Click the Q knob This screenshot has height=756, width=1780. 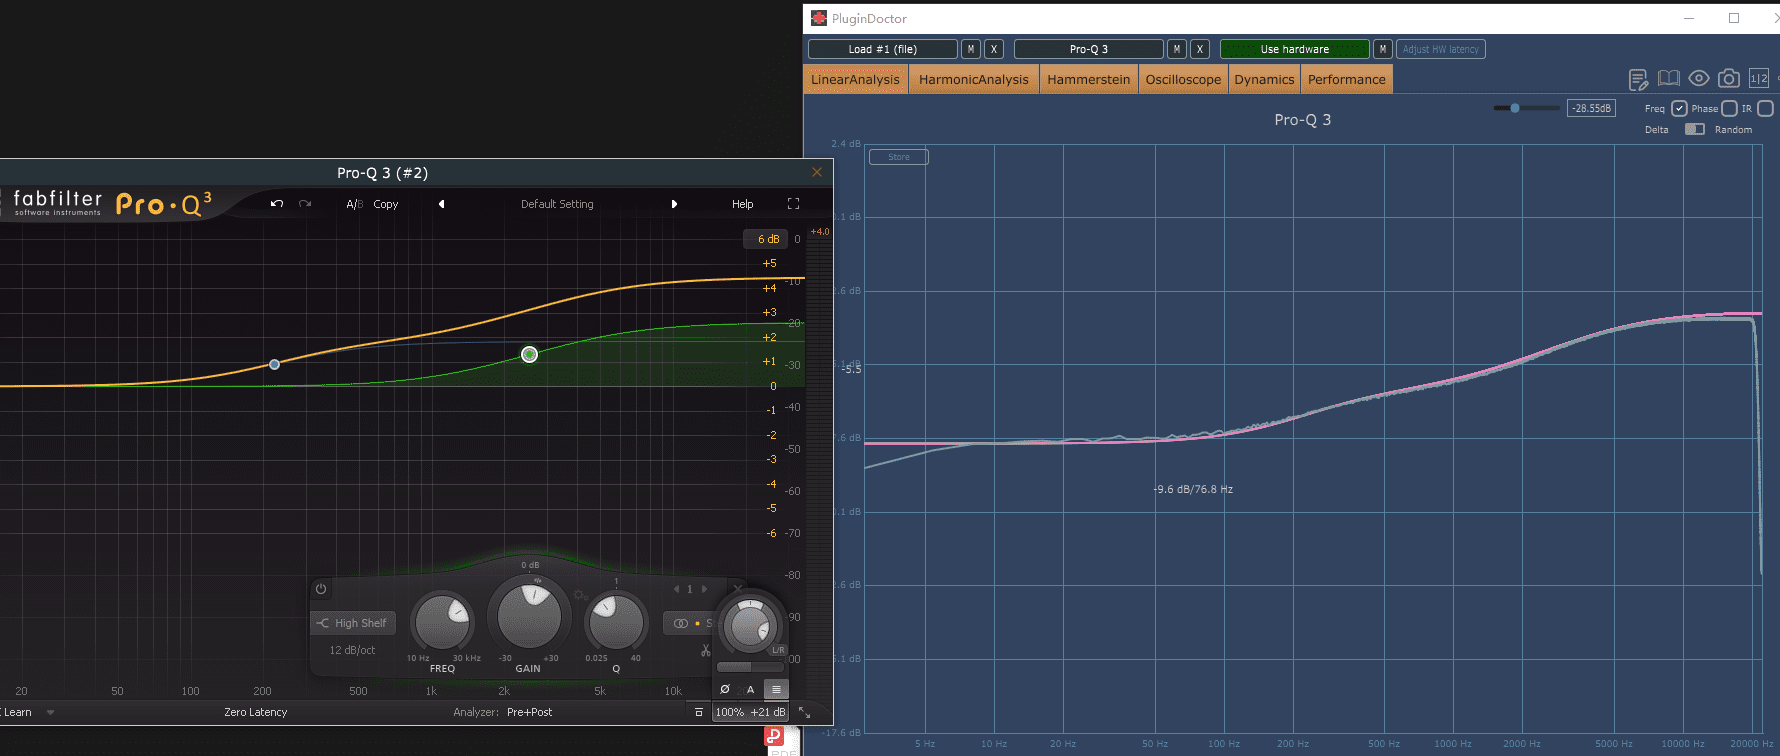[x=616, y=621]
